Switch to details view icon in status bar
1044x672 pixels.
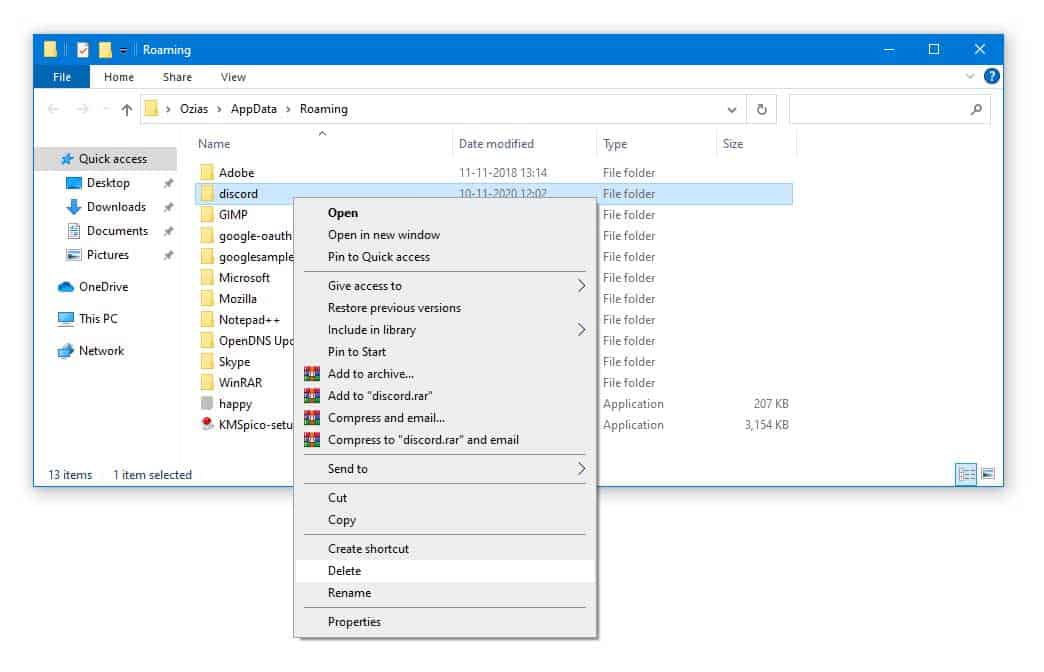point(966,474)
